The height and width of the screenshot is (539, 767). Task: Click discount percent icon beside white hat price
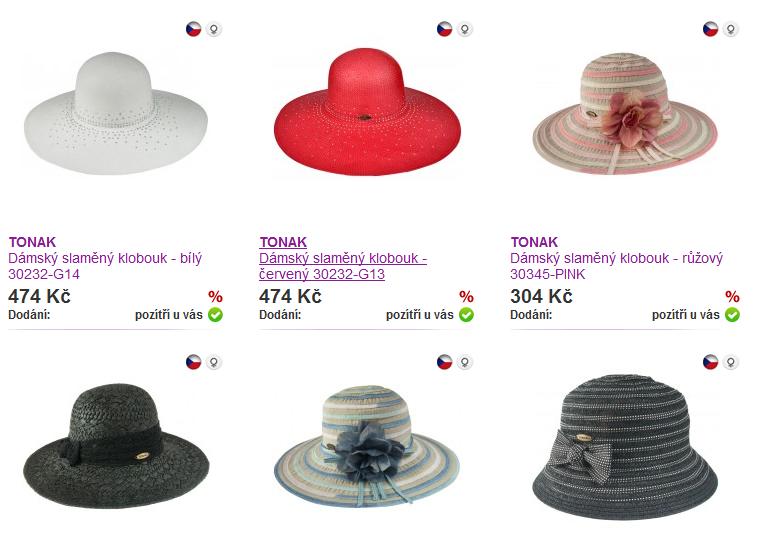(x=215, y=296)
